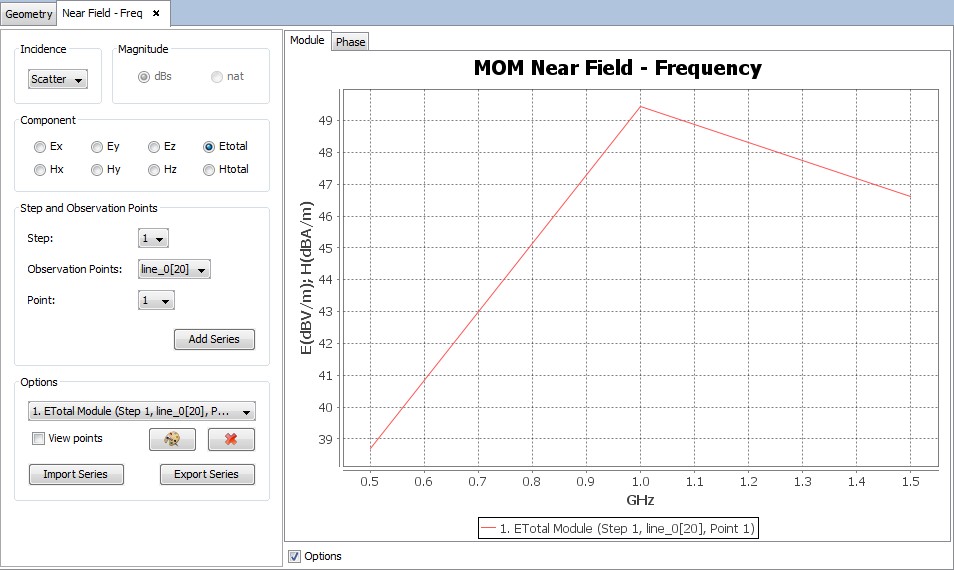
Task: Expand the Point number dropdown
Action: pos(156,300)
